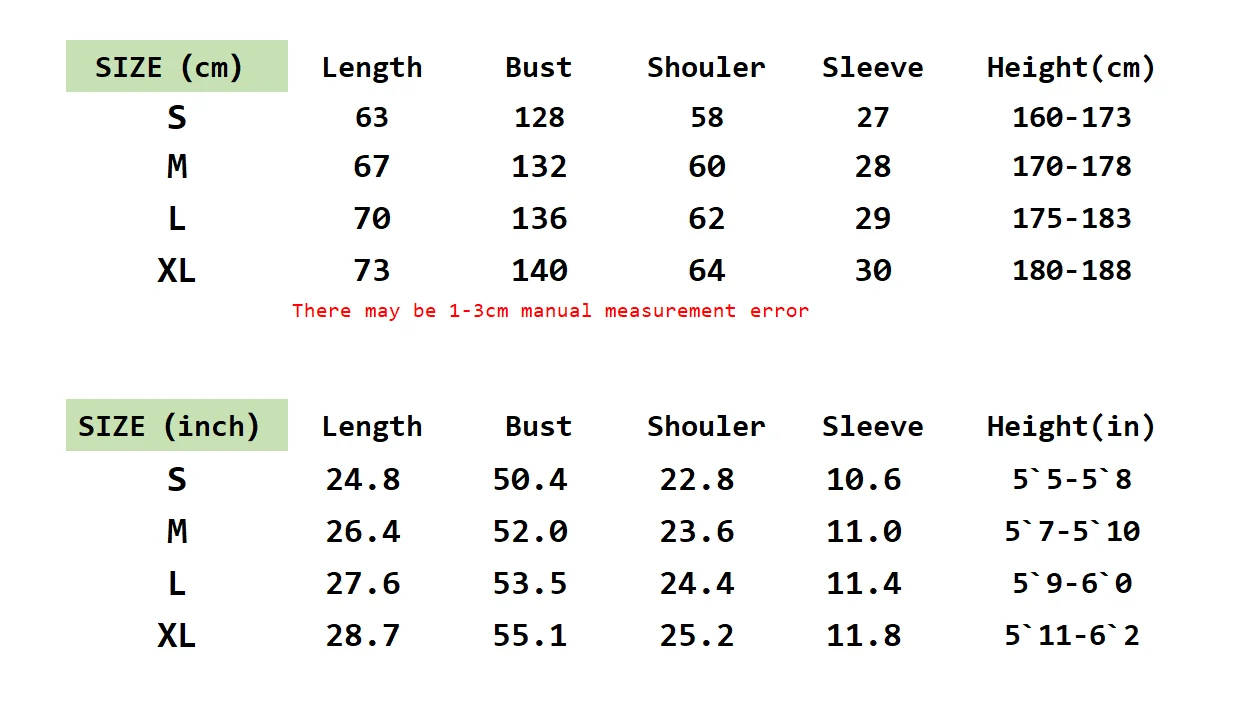Select the M row label in cm table

click(177, 166)
